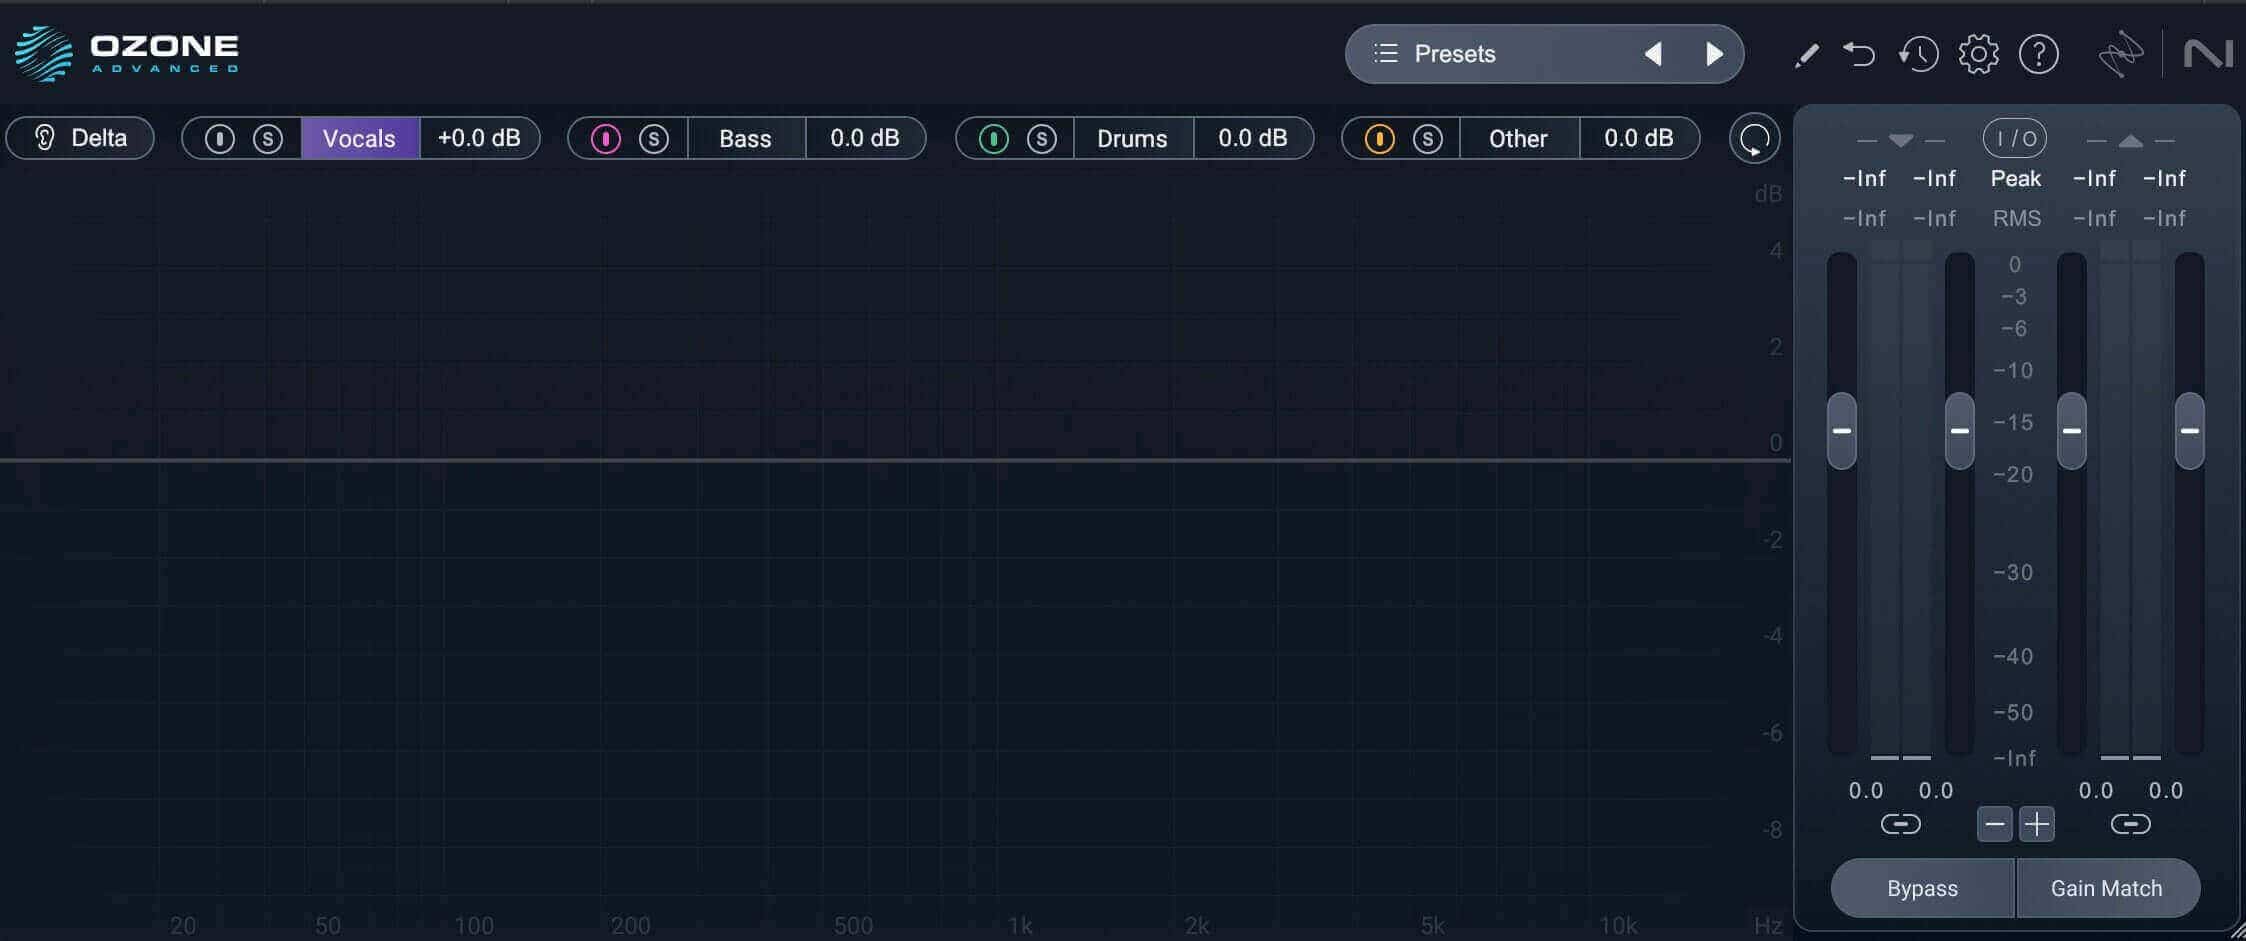Bypass the Drums stem power toggle
The height and width of the screenshot is (941, 2246).
[x=994, y=139]
